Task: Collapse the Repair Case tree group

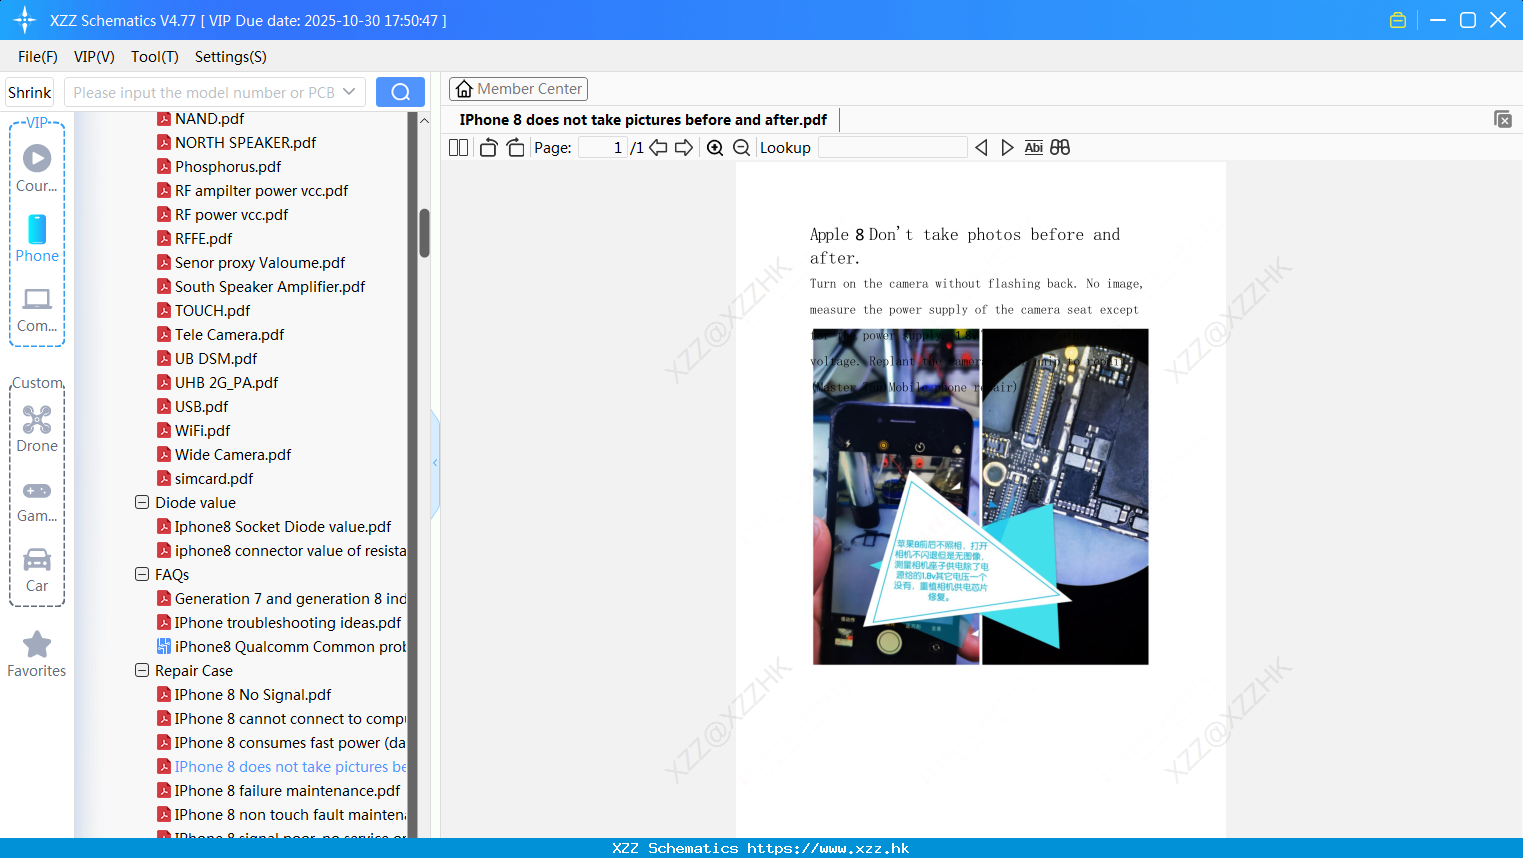Action: tap(142, 670)
